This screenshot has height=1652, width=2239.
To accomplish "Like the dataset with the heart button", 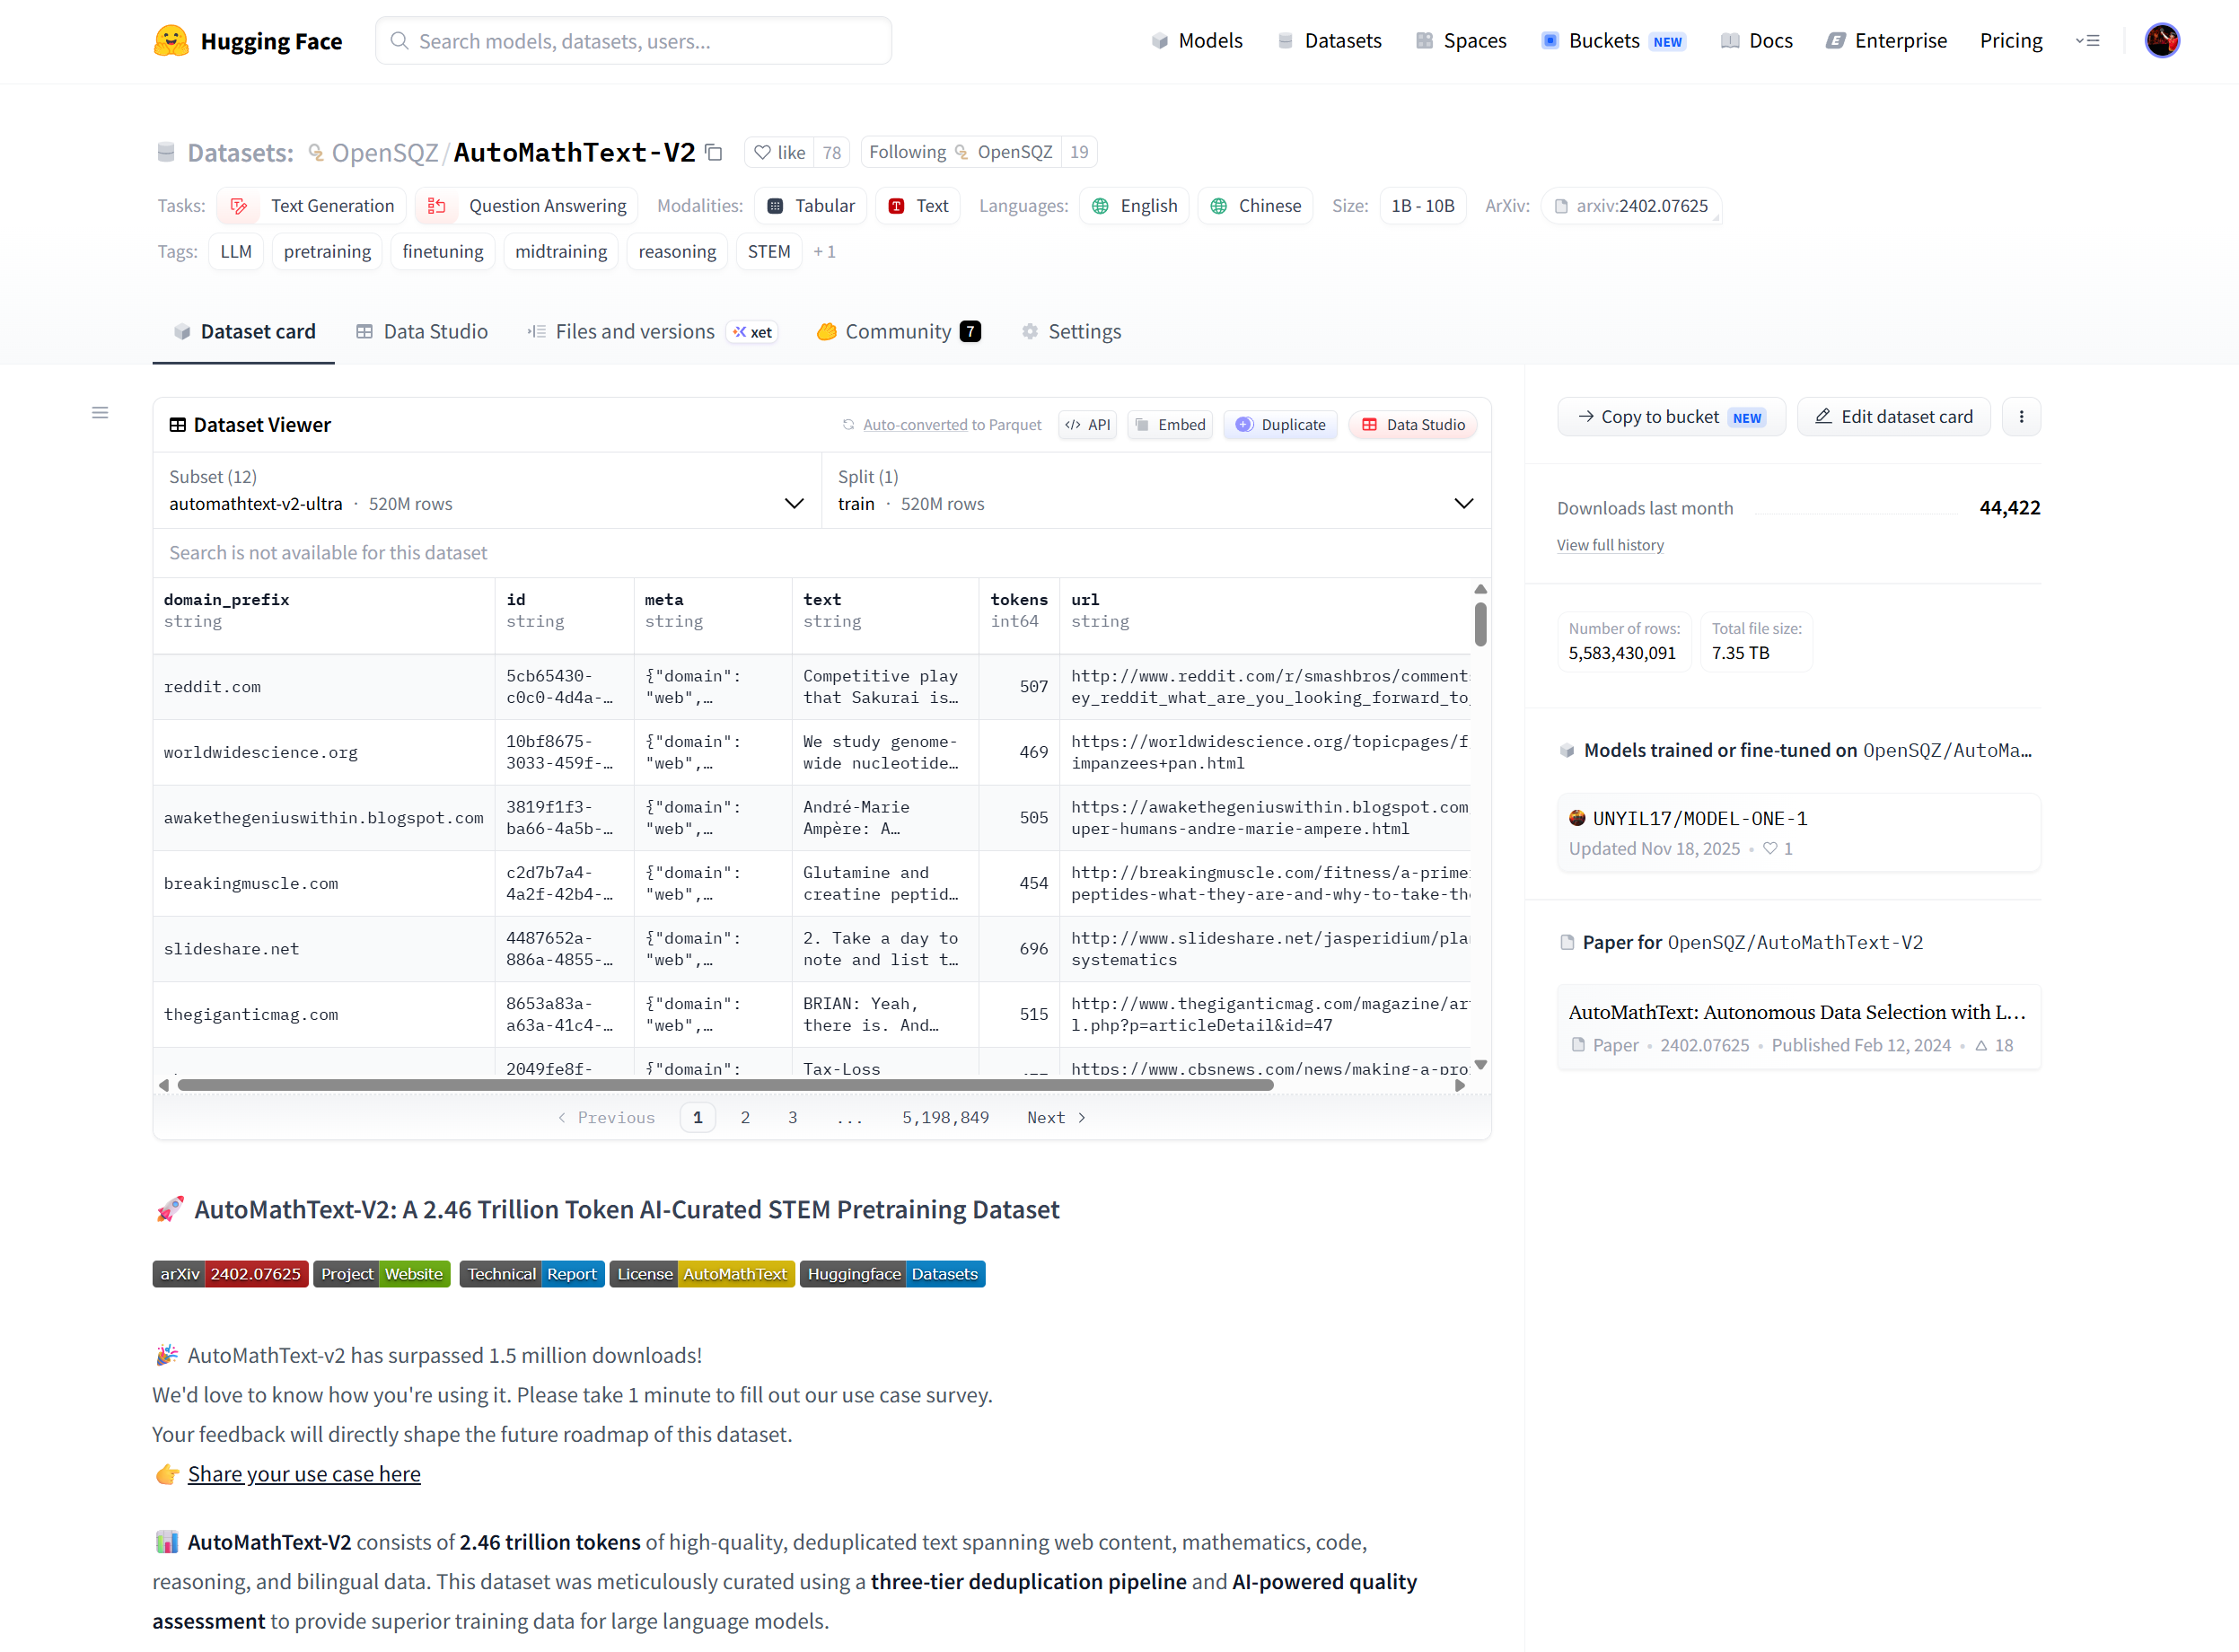I will 780,152.
